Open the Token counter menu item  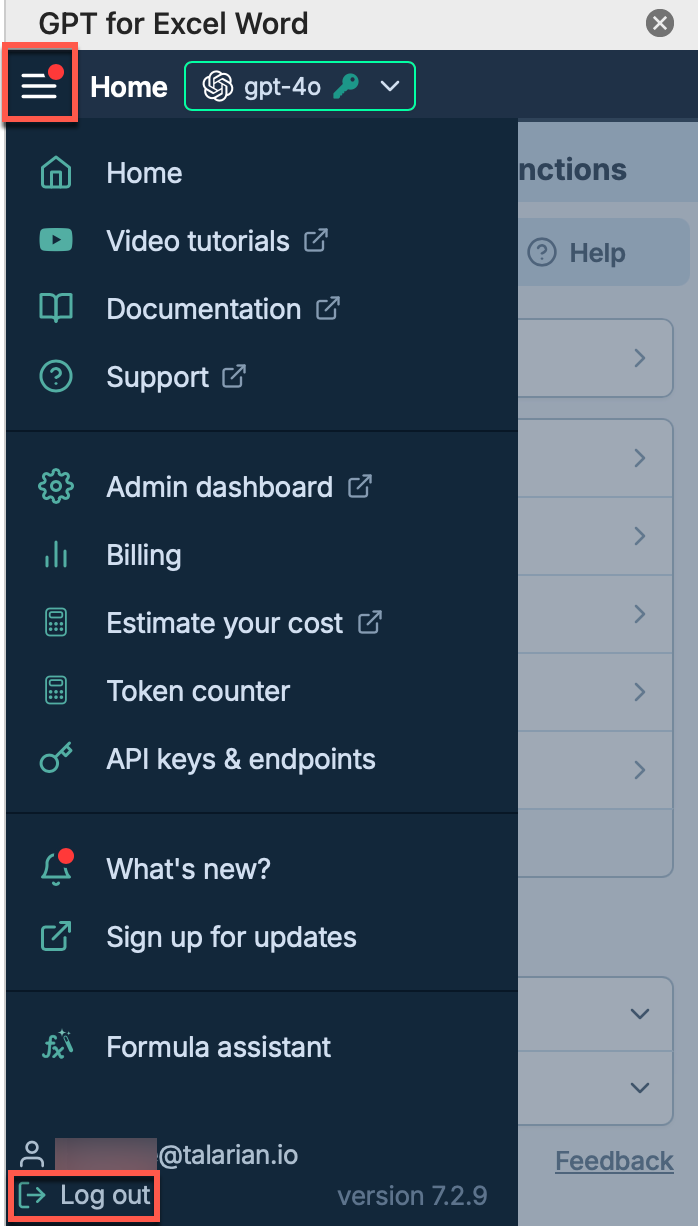pos(198,691)
